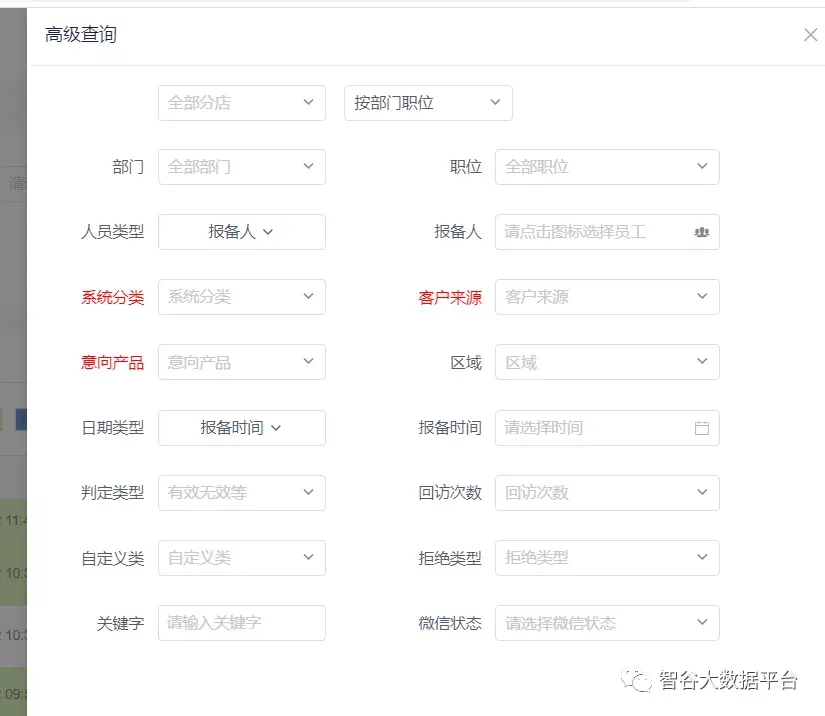The image size is (825, 716).
Task: Expand the 按部门职位 dropdown
Action: 428,103
